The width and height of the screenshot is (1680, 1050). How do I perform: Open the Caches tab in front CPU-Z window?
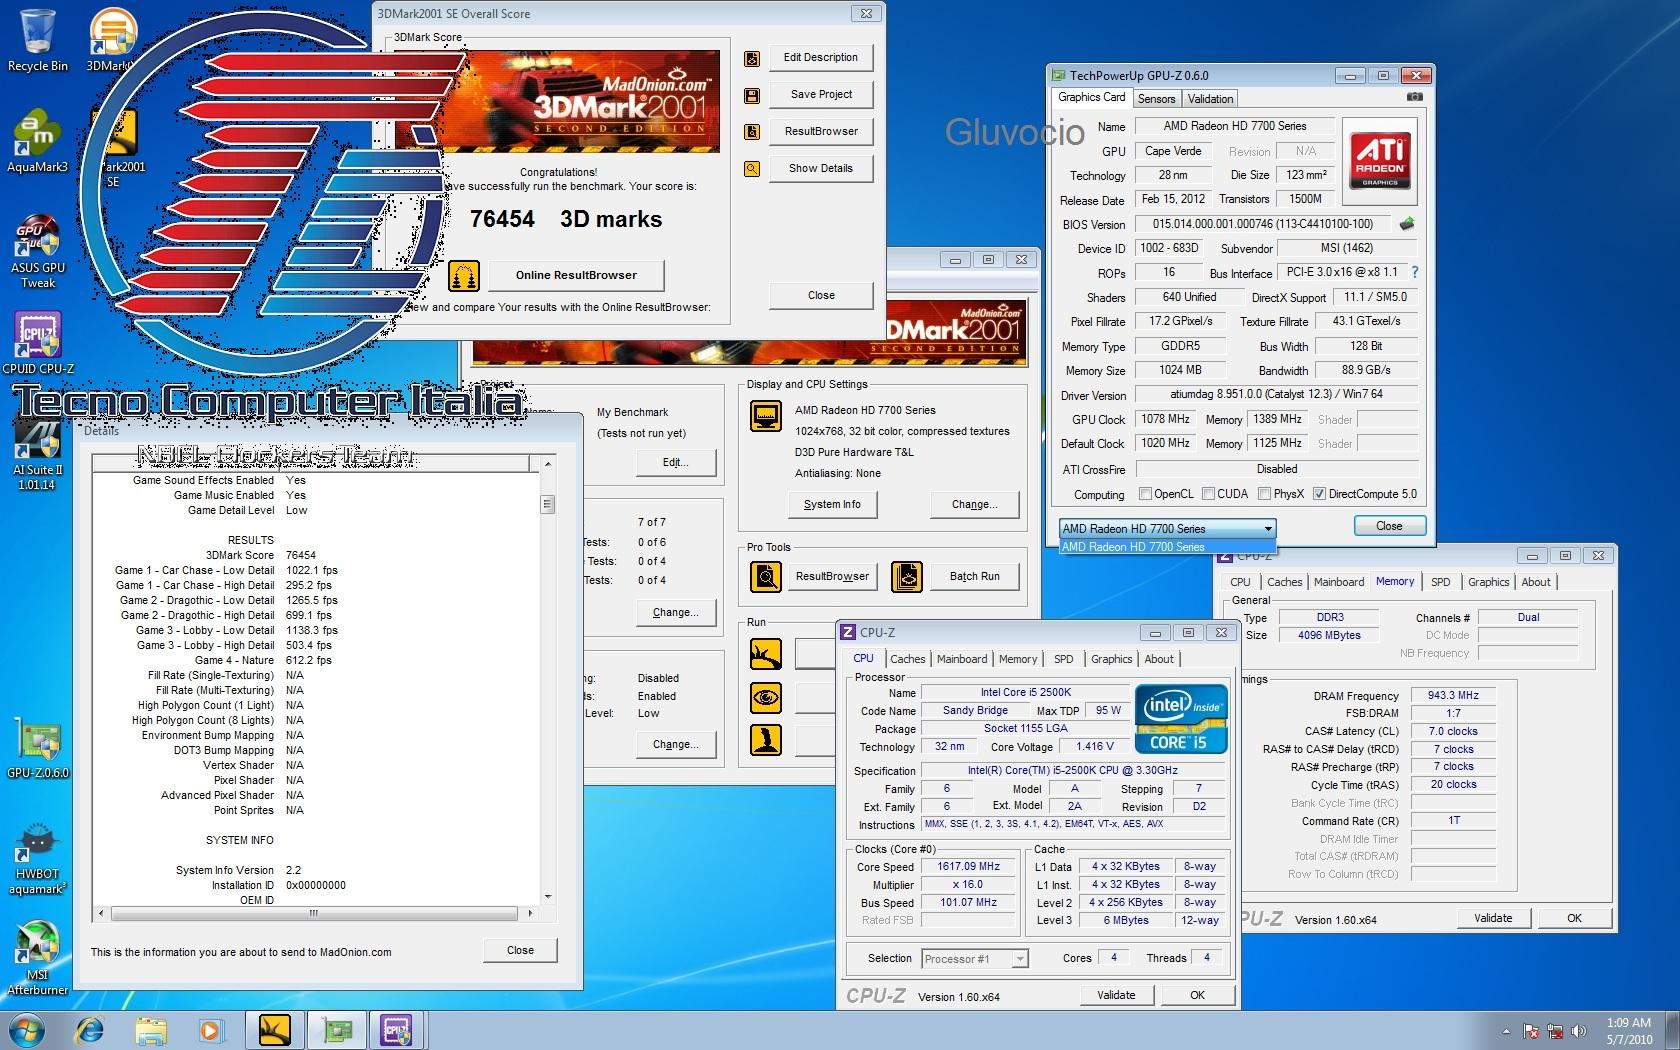(908, 659)
